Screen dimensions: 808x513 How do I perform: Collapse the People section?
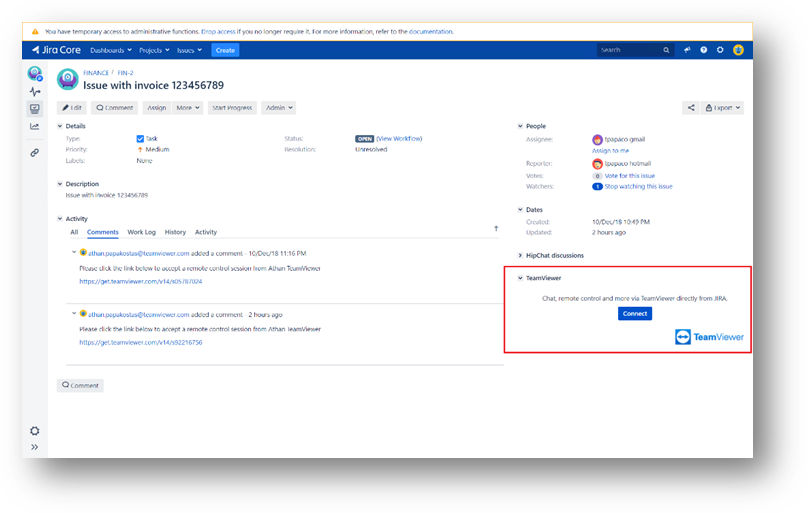tap(520, 126)
